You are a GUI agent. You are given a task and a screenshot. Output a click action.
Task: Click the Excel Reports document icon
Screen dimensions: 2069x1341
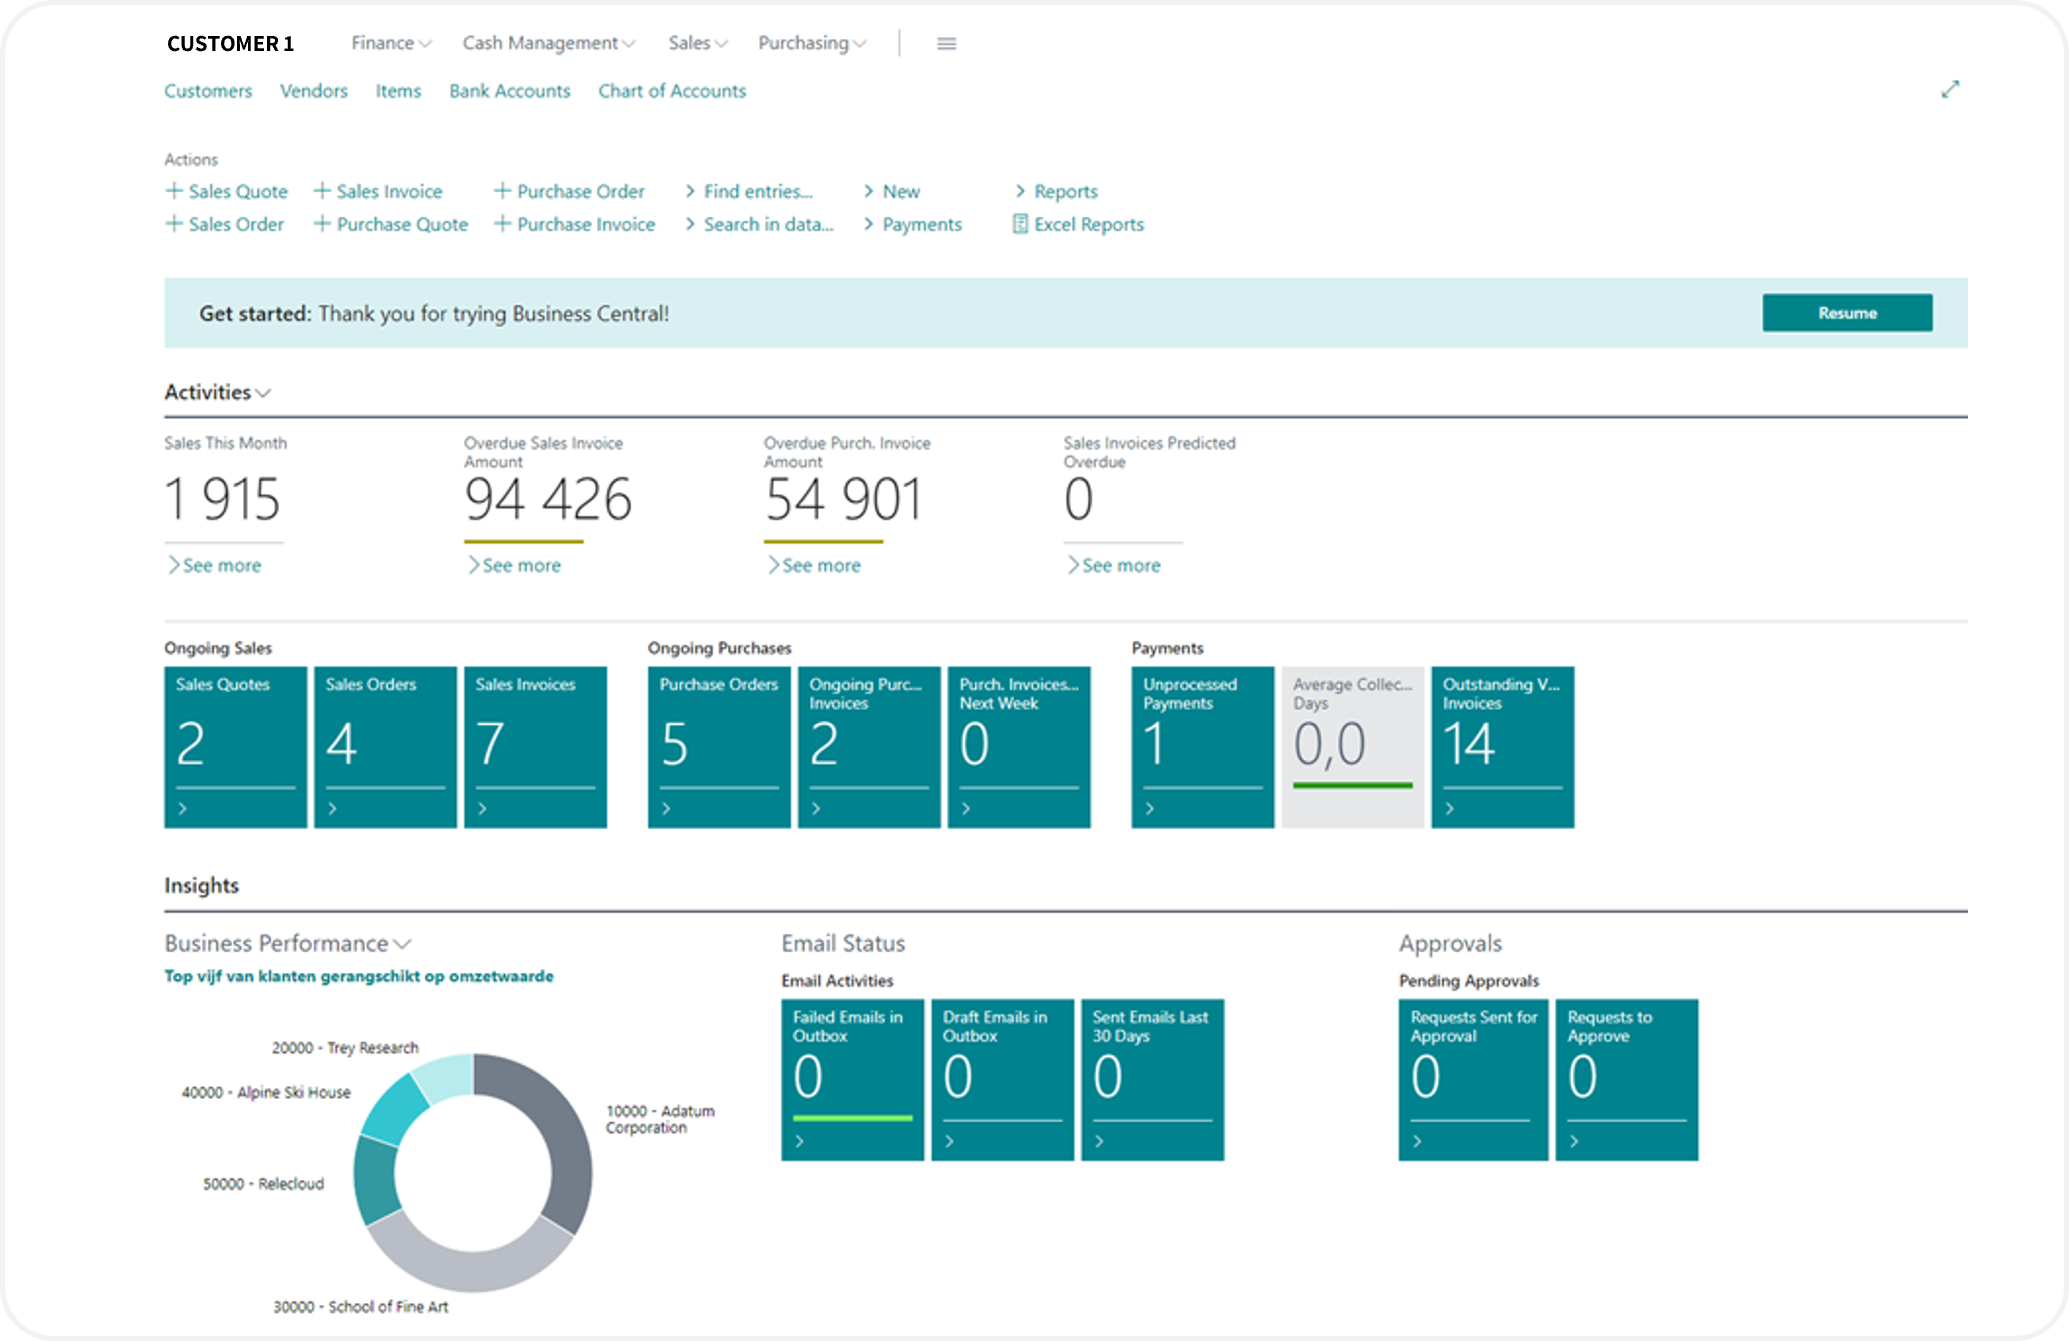pos(1020,223)
